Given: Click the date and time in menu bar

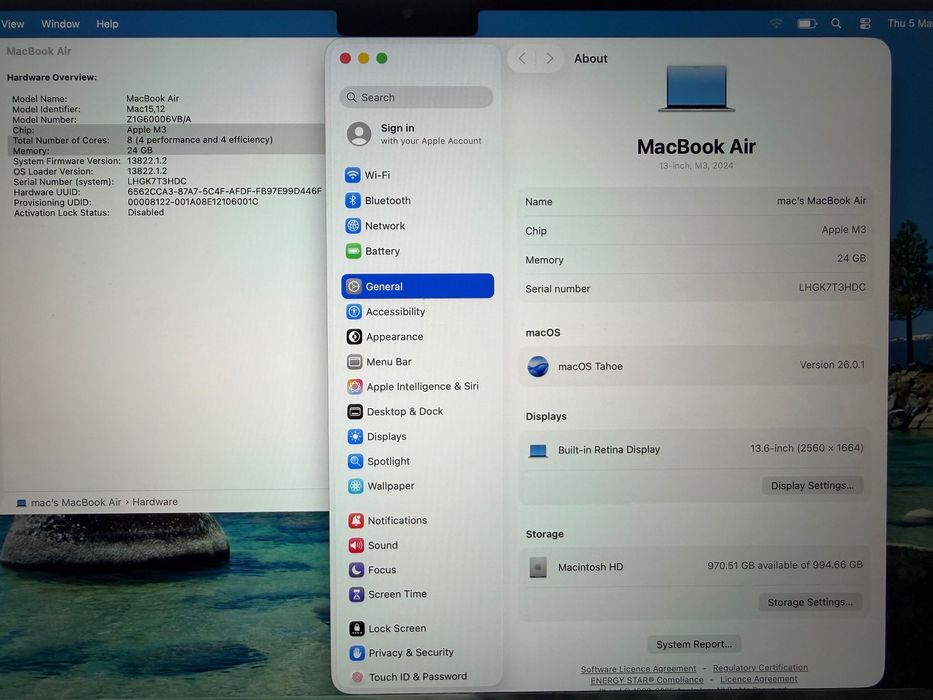Looking at the screenshot, I should click(x=910, y=23).
